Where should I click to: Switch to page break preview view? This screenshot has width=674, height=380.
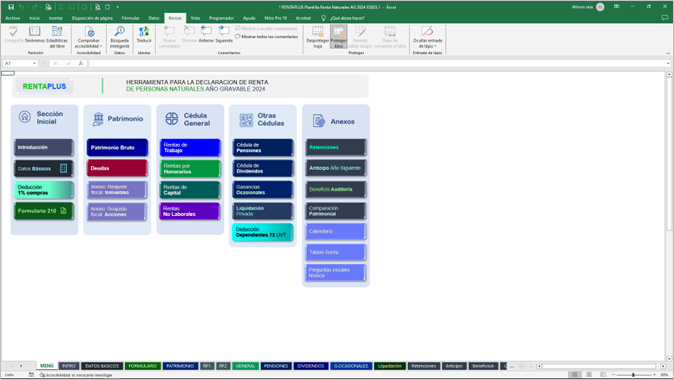coord(603,375)
